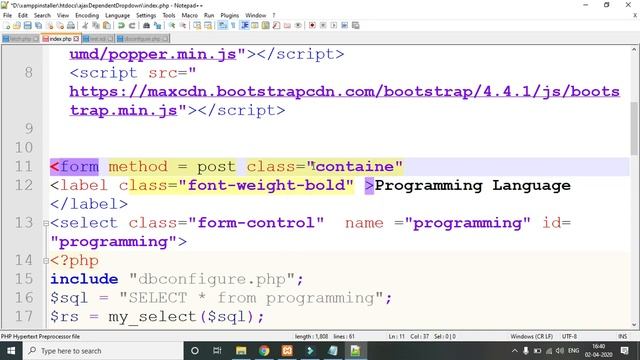Close the index.php tab with its X
The height and width of the screenshot is (360, 640).
tap(76, 39)
